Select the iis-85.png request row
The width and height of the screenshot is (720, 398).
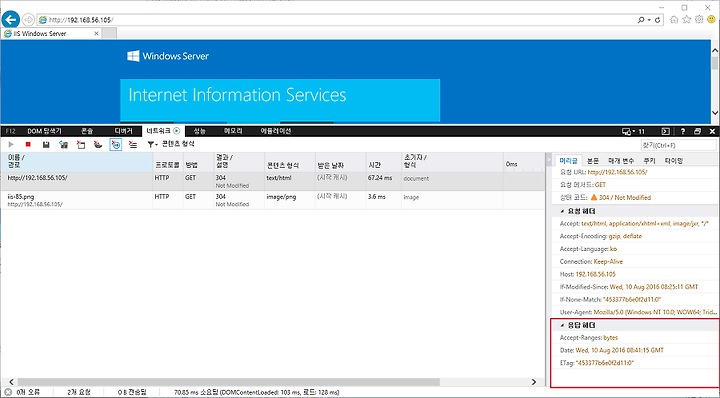pyautogui.click(x=272, y=200)
